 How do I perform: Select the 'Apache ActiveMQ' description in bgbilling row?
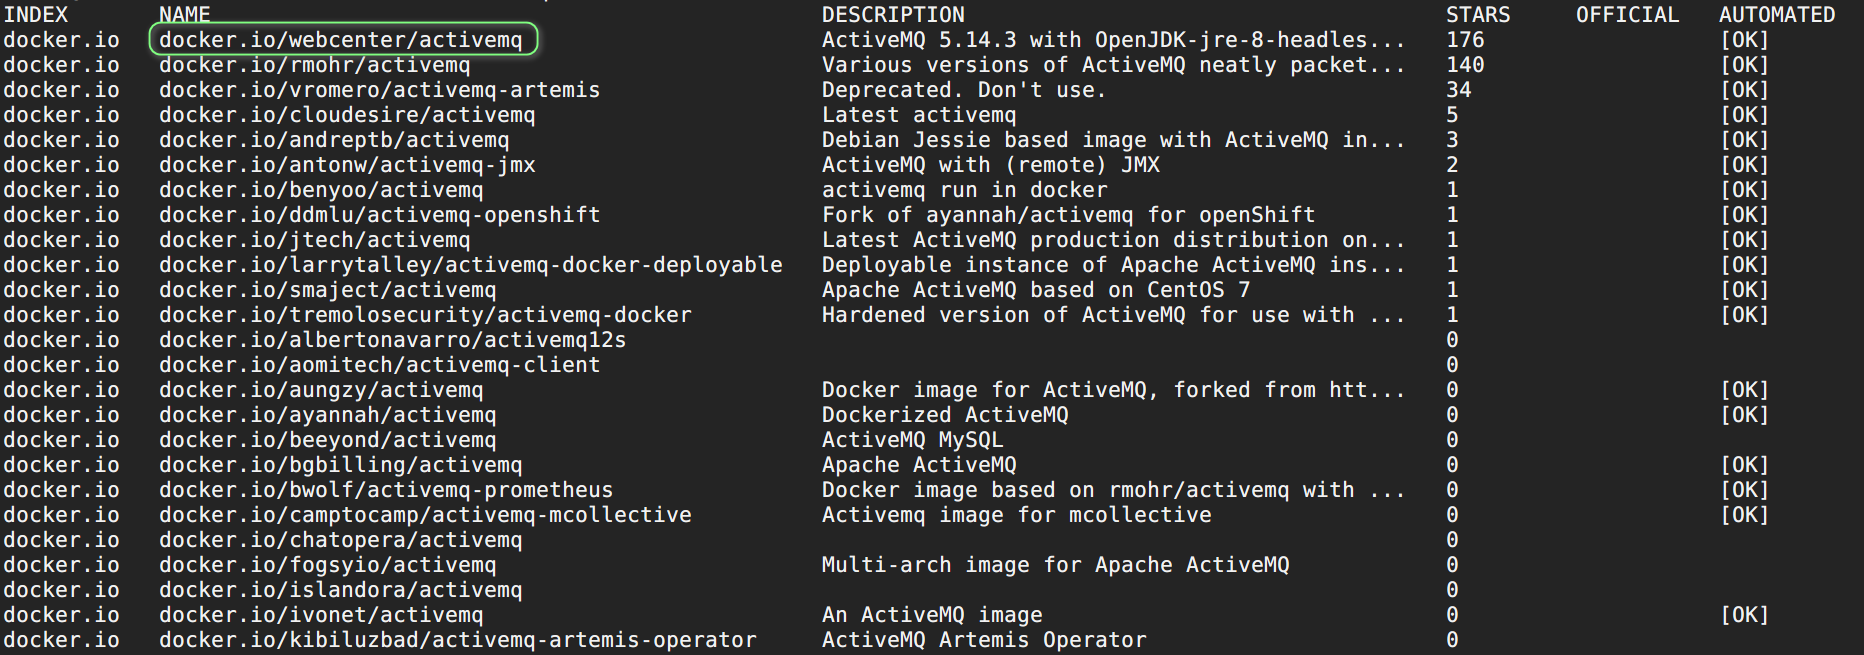pos(919,465)
